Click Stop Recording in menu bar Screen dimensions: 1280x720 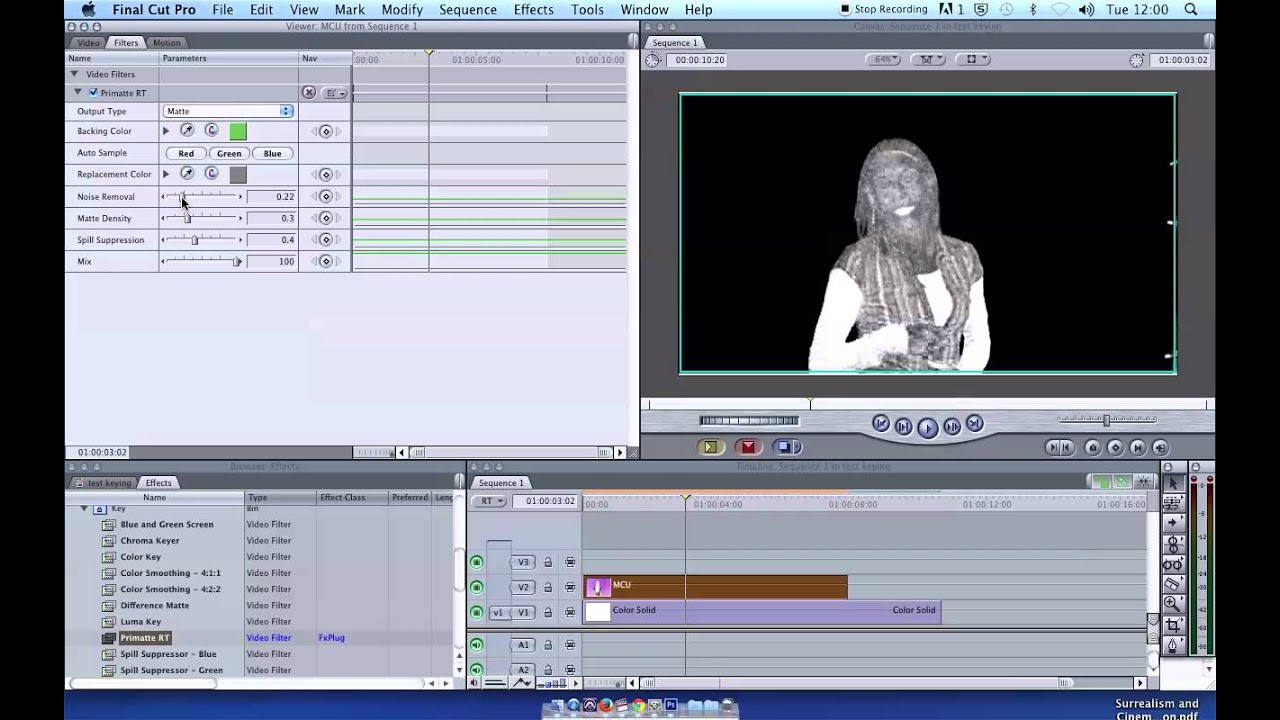(x=883, y=10)
